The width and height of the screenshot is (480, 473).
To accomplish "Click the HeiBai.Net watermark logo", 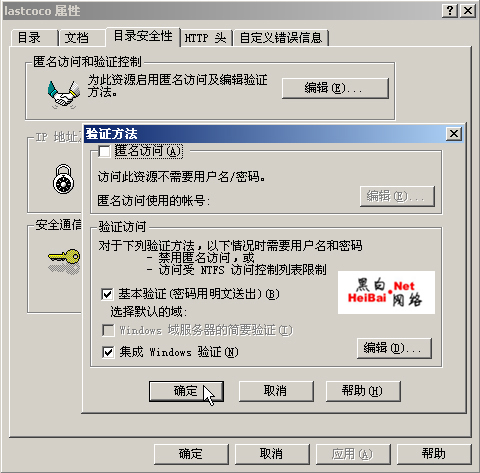I will click(x=386, y=293).
